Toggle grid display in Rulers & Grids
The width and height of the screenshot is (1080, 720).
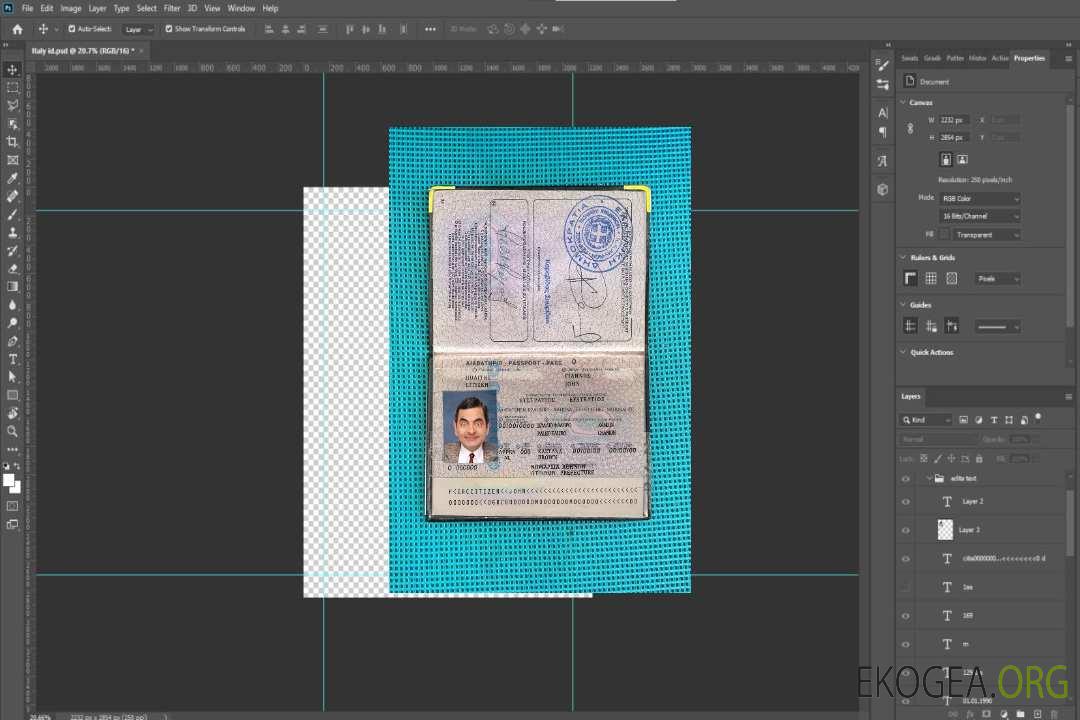pyautogui.click(x=931, y=278)
